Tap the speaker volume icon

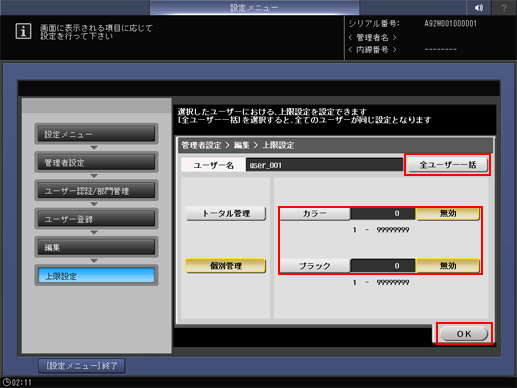point(479,7)
